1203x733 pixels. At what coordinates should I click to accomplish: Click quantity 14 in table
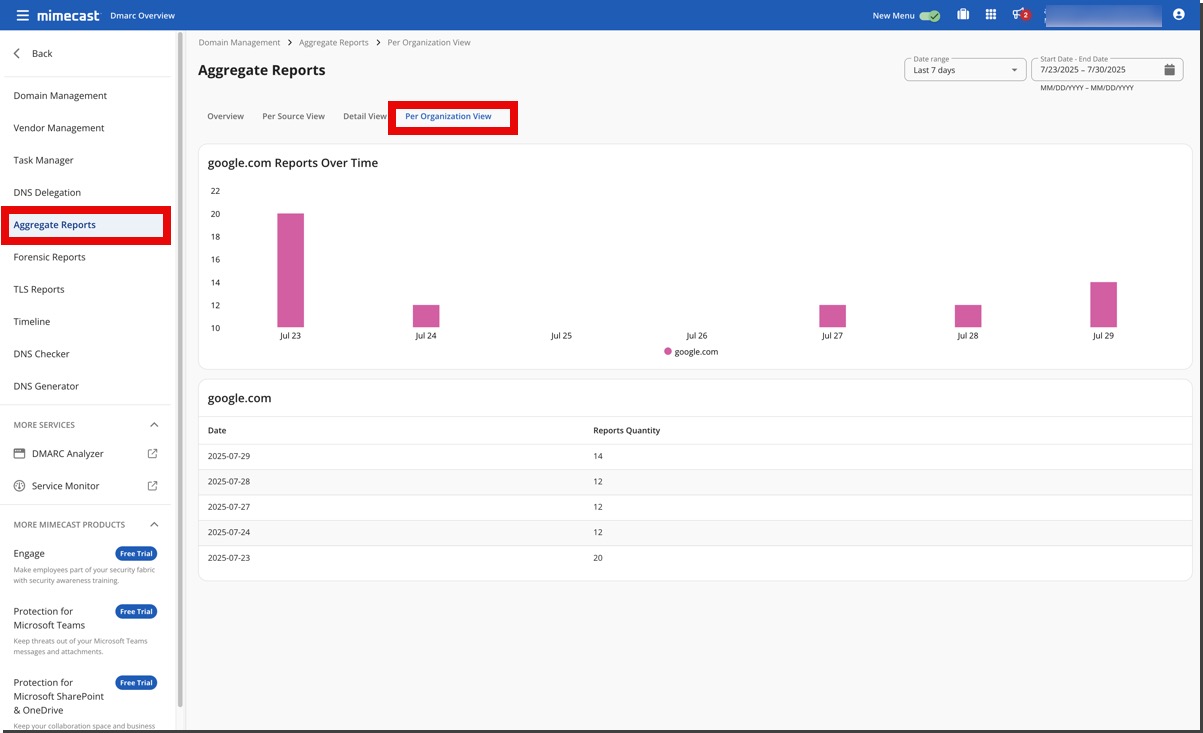pyautogui.click(x=598, y=456)
